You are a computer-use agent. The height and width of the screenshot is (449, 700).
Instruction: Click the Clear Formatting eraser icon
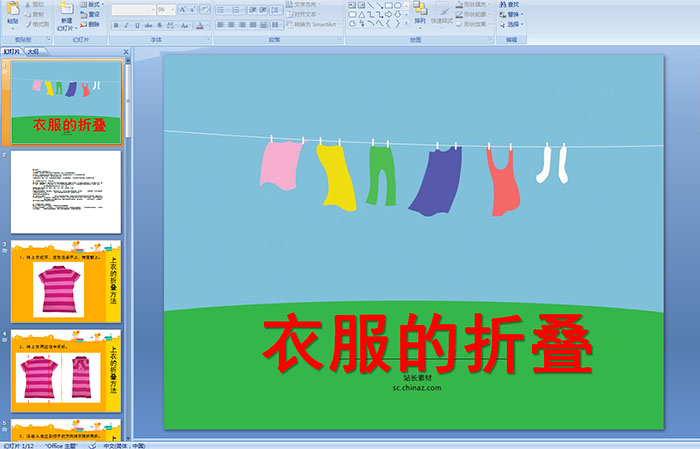(204, 10)
